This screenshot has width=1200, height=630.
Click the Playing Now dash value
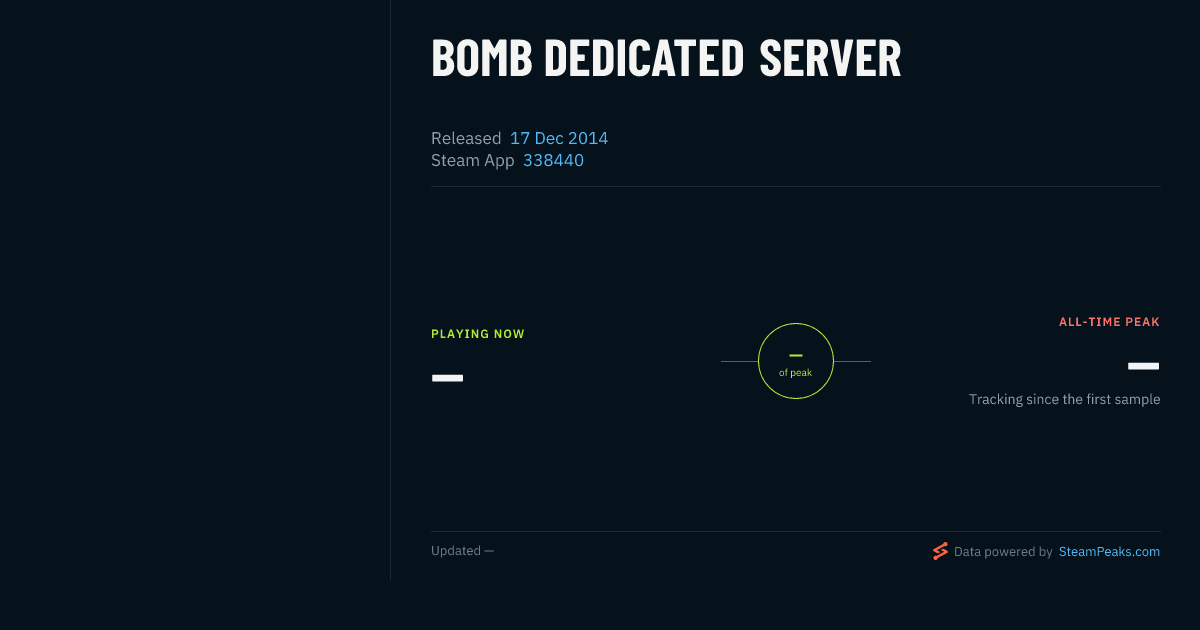click(x=447, y=378)
